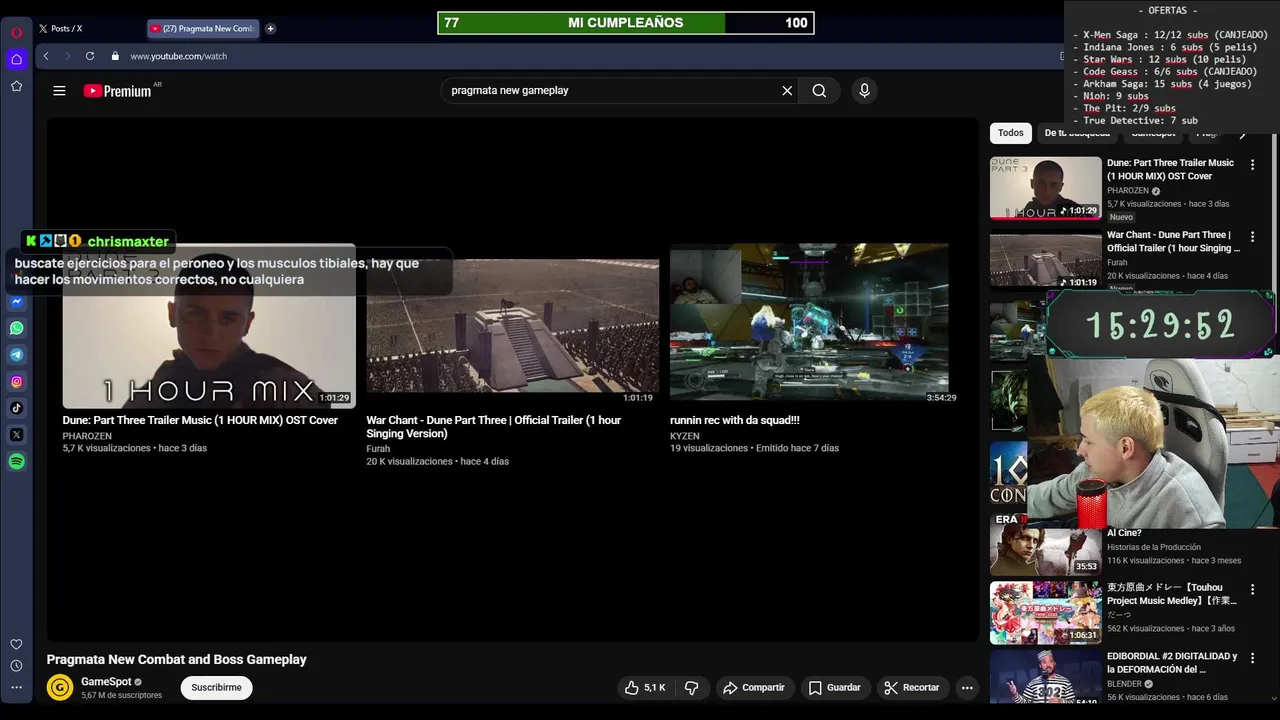1280x720 pixels.
Task: Play end-screen War Chant pyramid thumbnail
Action: (513, 326)
